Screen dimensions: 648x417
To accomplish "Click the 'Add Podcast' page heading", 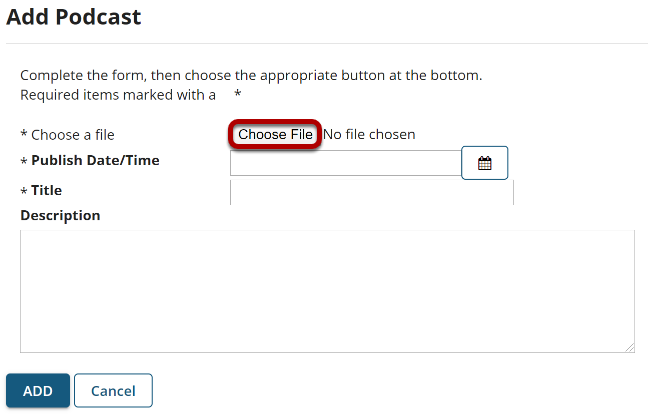I will pos(74,17).
